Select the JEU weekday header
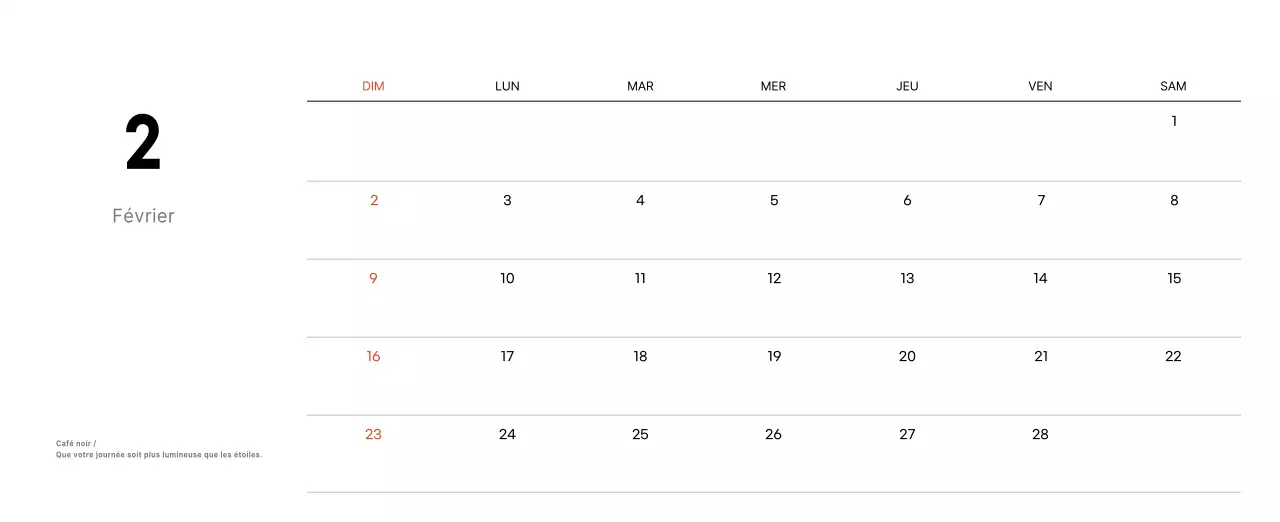 tap(907, 86)
